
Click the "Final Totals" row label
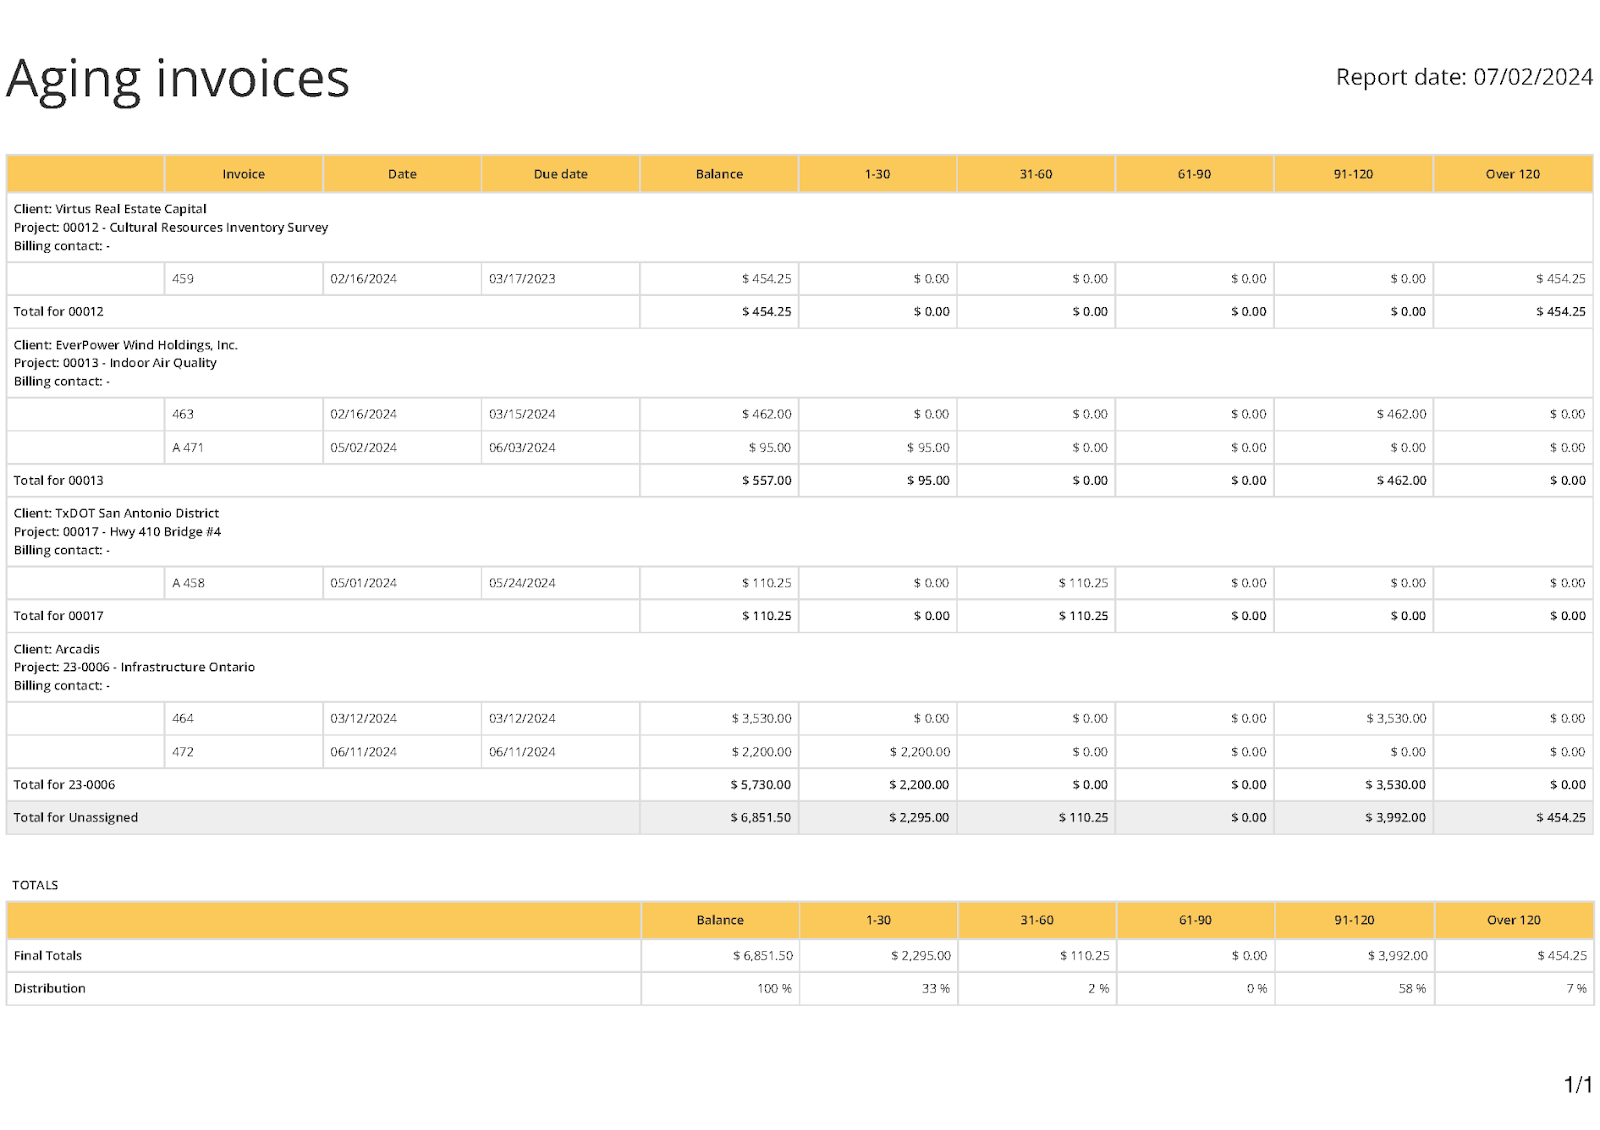pos(48,956)
